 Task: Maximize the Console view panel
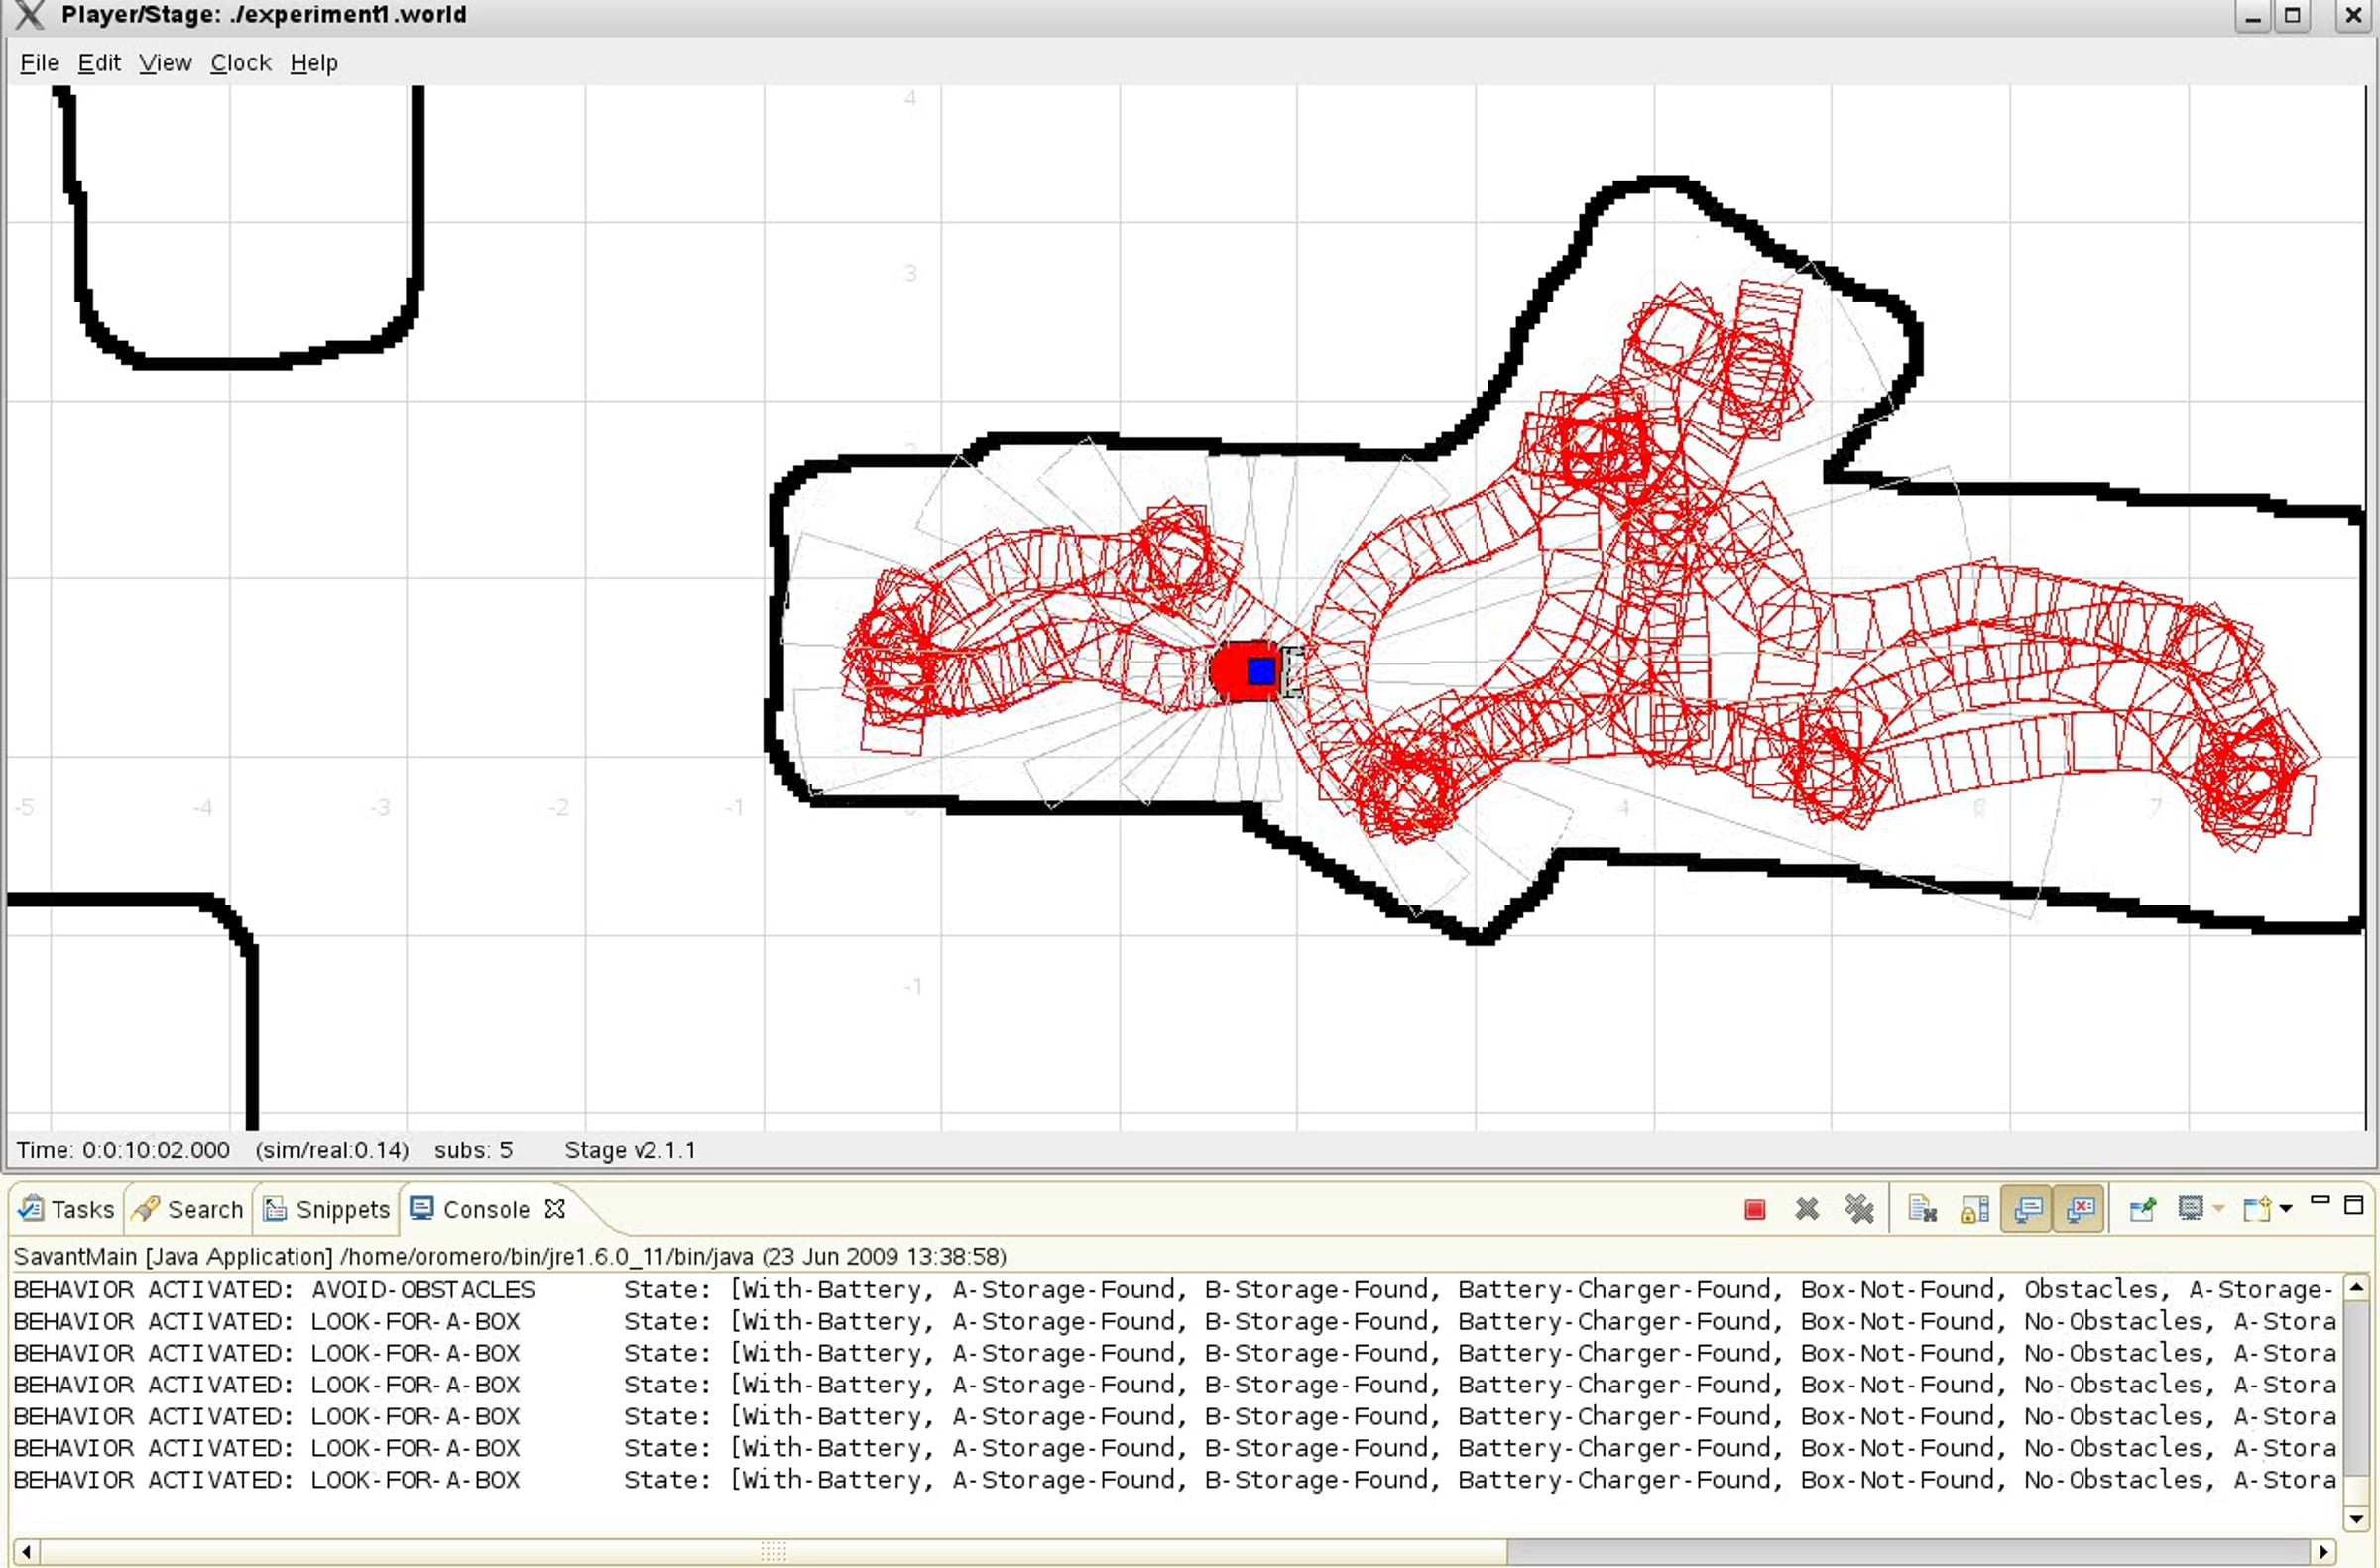2354,1204
